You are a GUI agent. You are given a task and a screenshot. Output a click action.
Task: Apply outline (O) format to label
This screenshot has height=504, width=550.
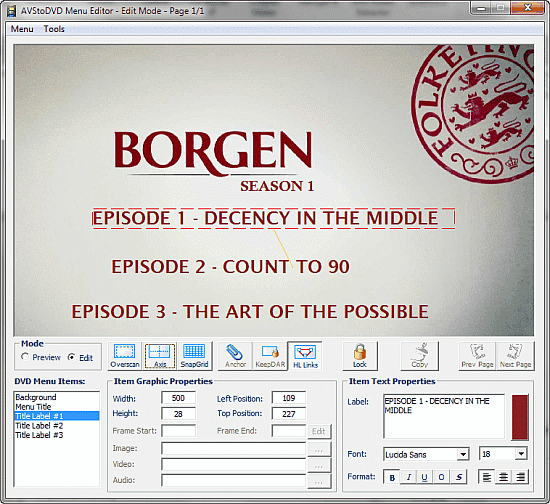pos(441,477)
